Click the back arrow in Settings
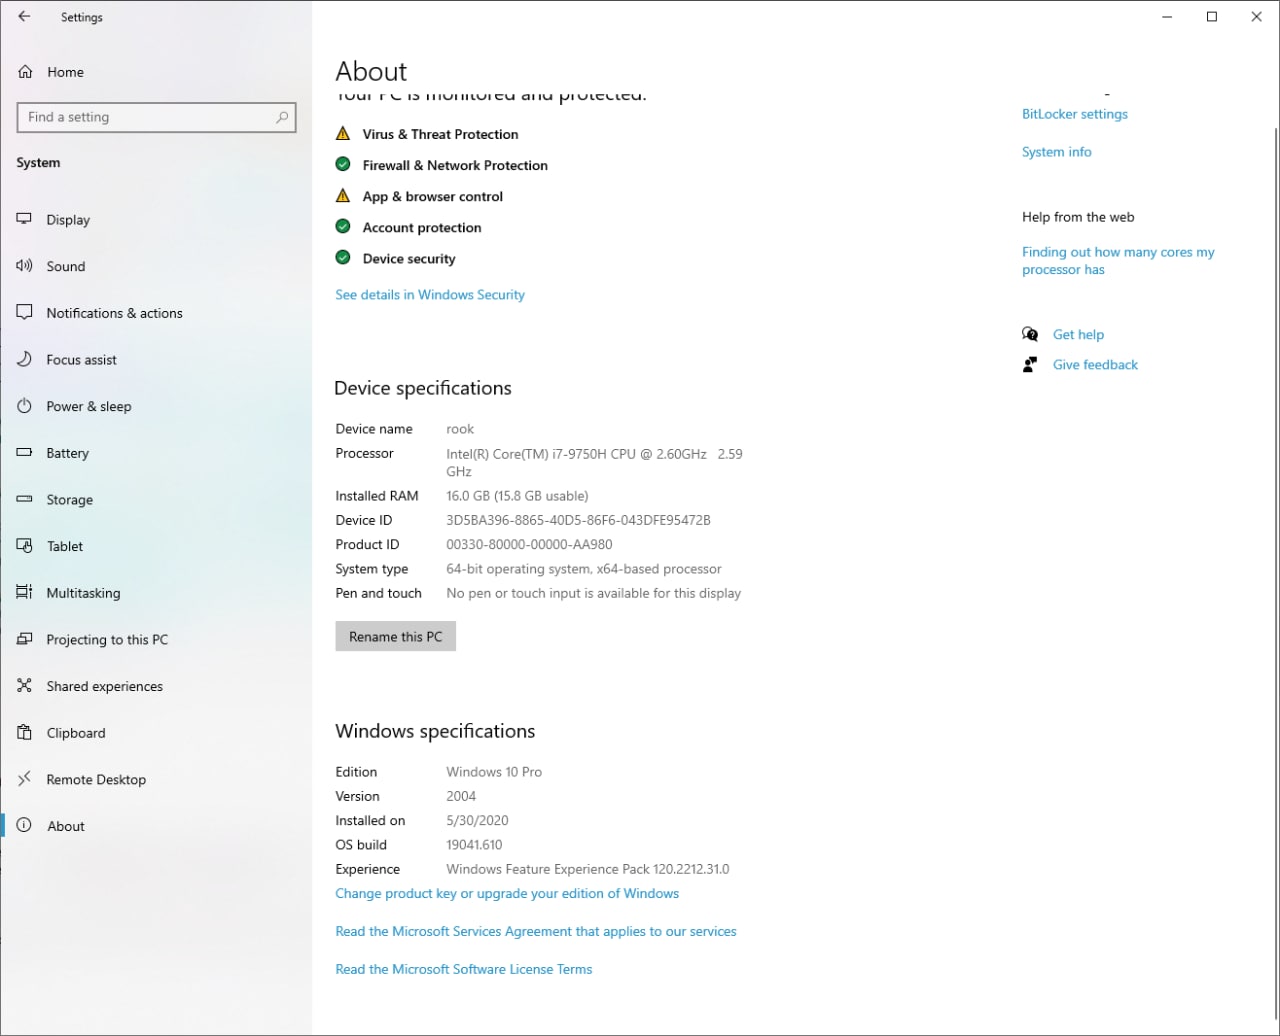 tap(24, 17)
